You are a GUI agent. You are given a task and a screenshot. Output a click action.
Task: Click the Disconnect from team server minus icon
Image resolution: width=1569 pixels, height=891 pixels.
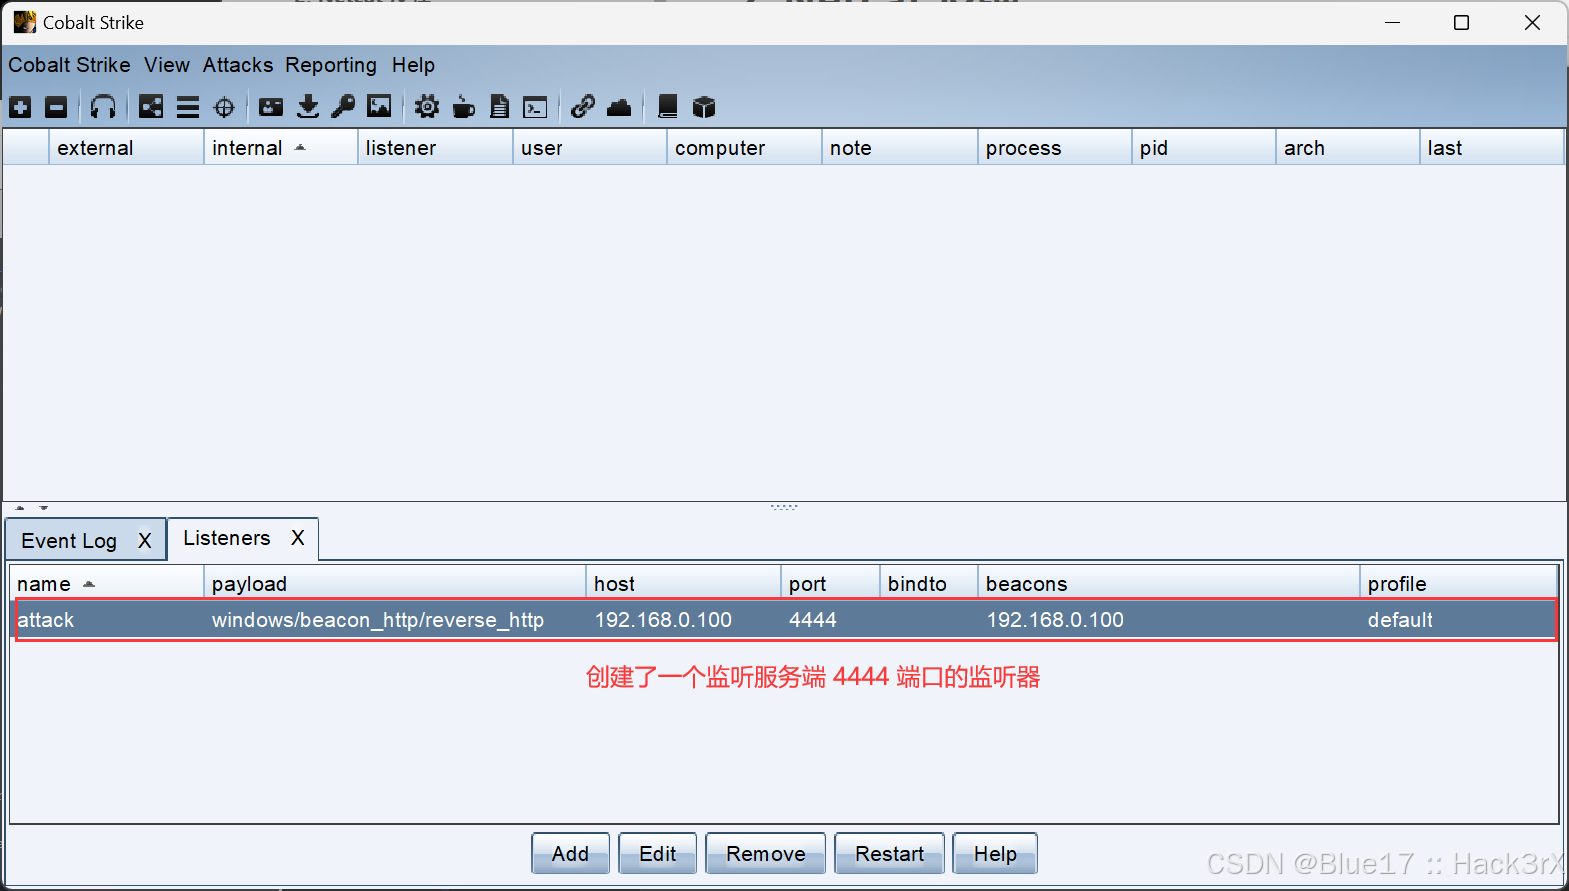(57, 107)
